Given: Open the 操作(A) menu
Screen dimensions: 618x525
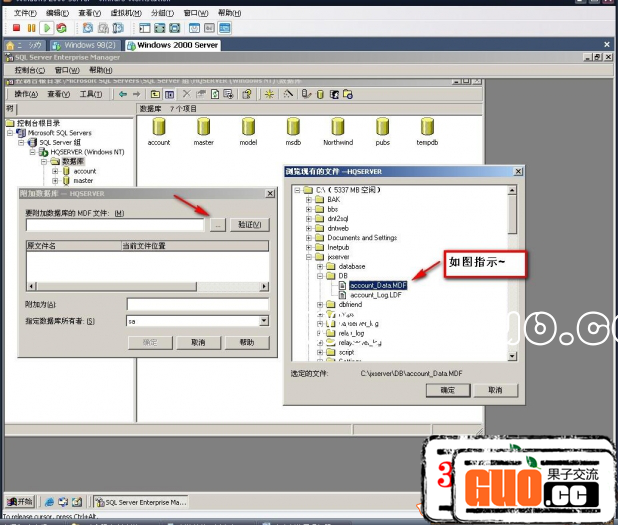Looking at the screenshot, I should [26, 94].
